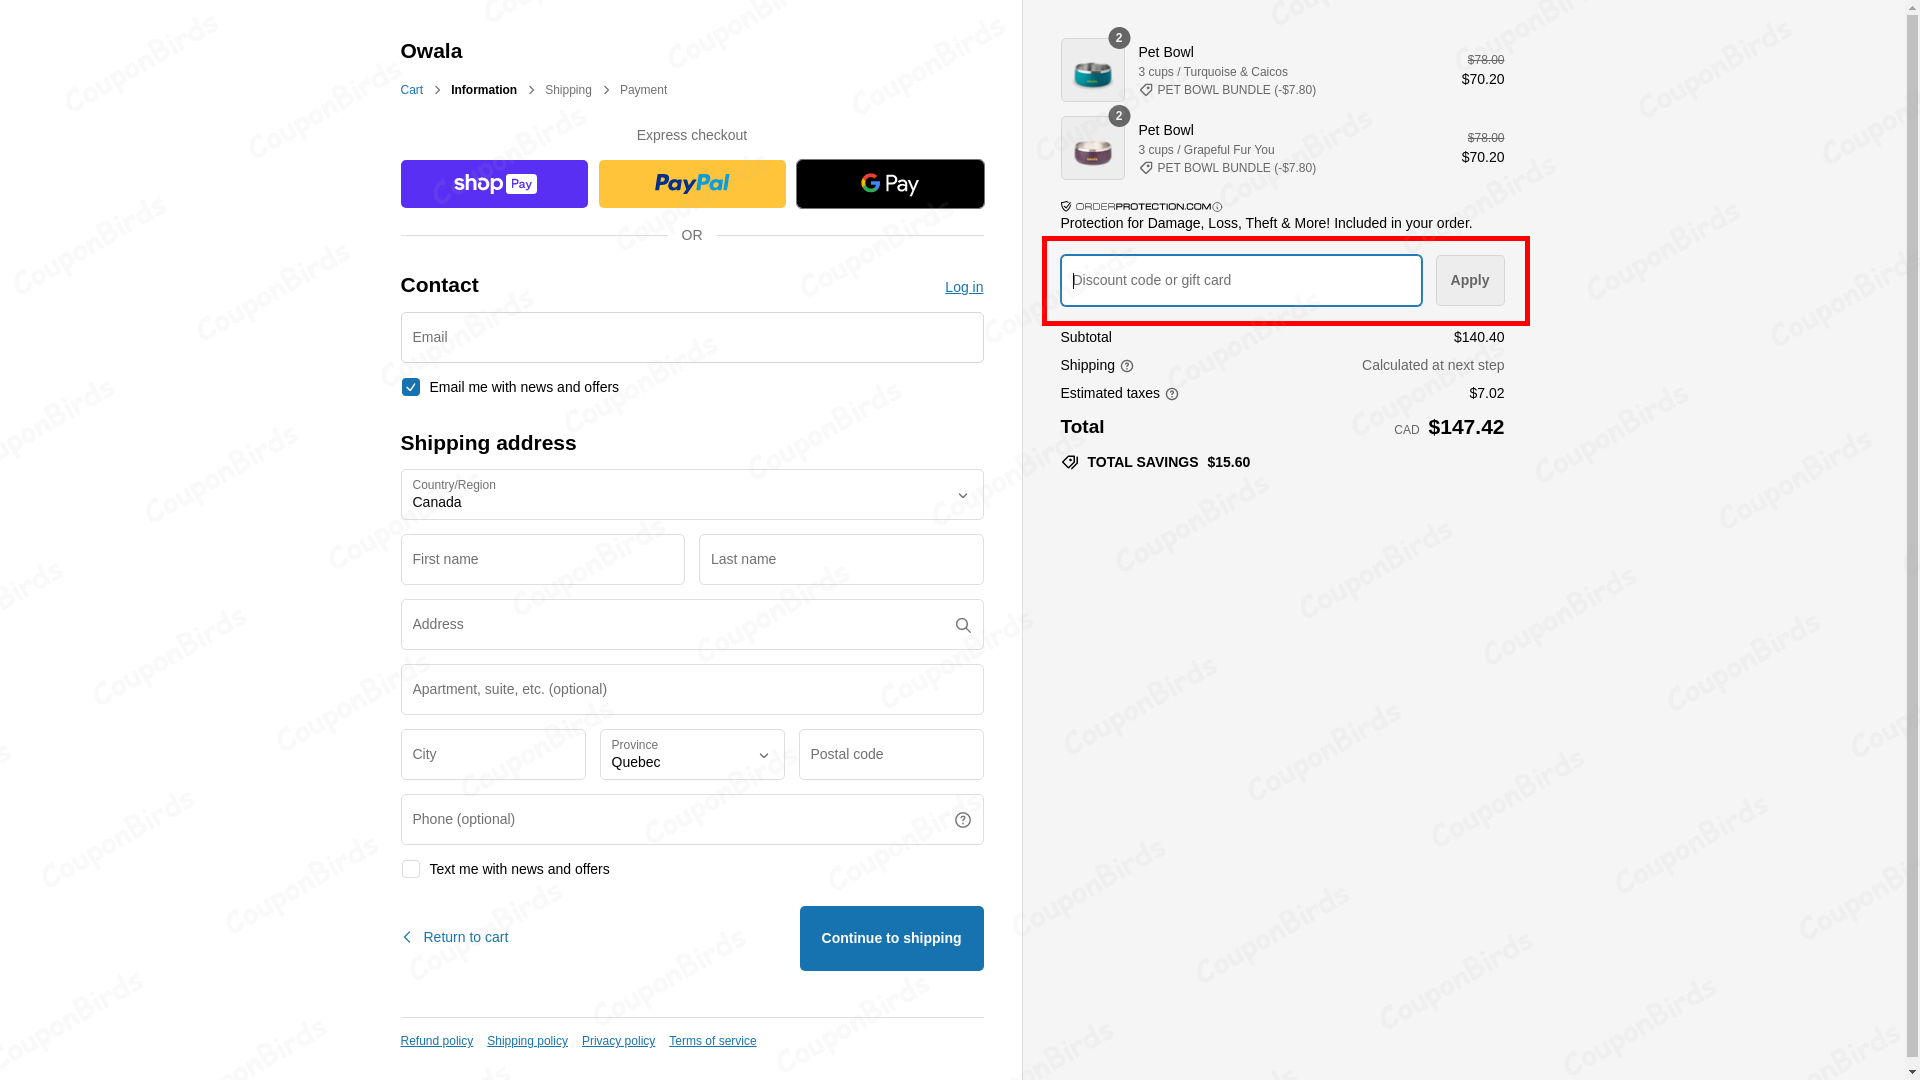The height and width of the screenshot is (1080, 1920).
Task: Select the PayPal express checkout icon
Action: click(x=691, y=183)
